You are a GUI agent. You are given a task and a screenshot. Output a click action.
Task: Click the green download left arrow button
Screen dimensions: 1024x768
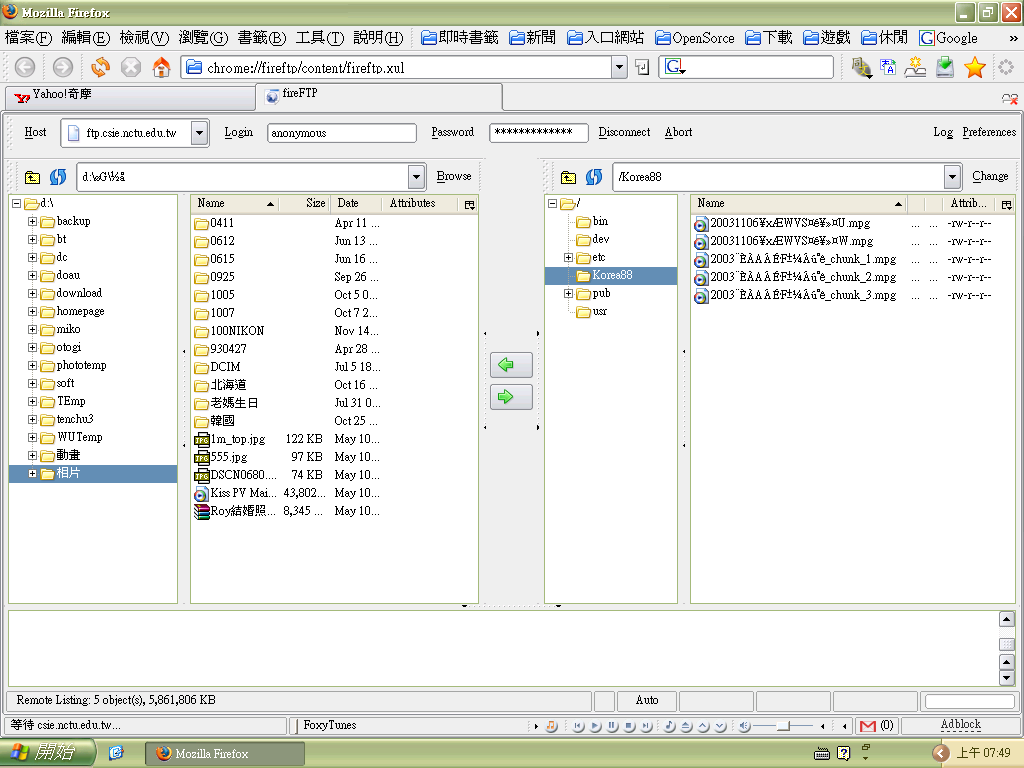click(511, 365)
